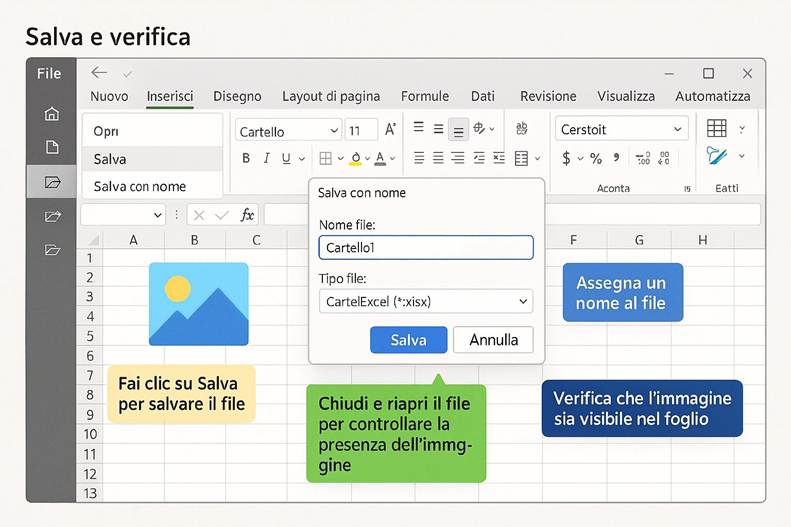Click the align right icon
Image resolution: width=791 pixels, height=527 pixels.
pos(458,158)
